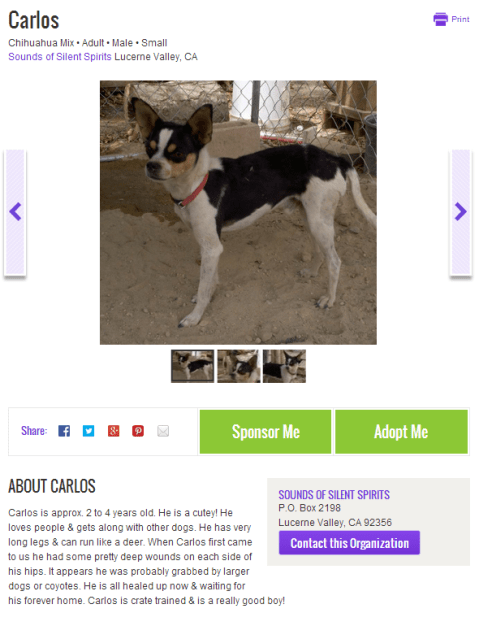Click the About Carlos heading
479x626 pixels.
click(x=52, y=486)
